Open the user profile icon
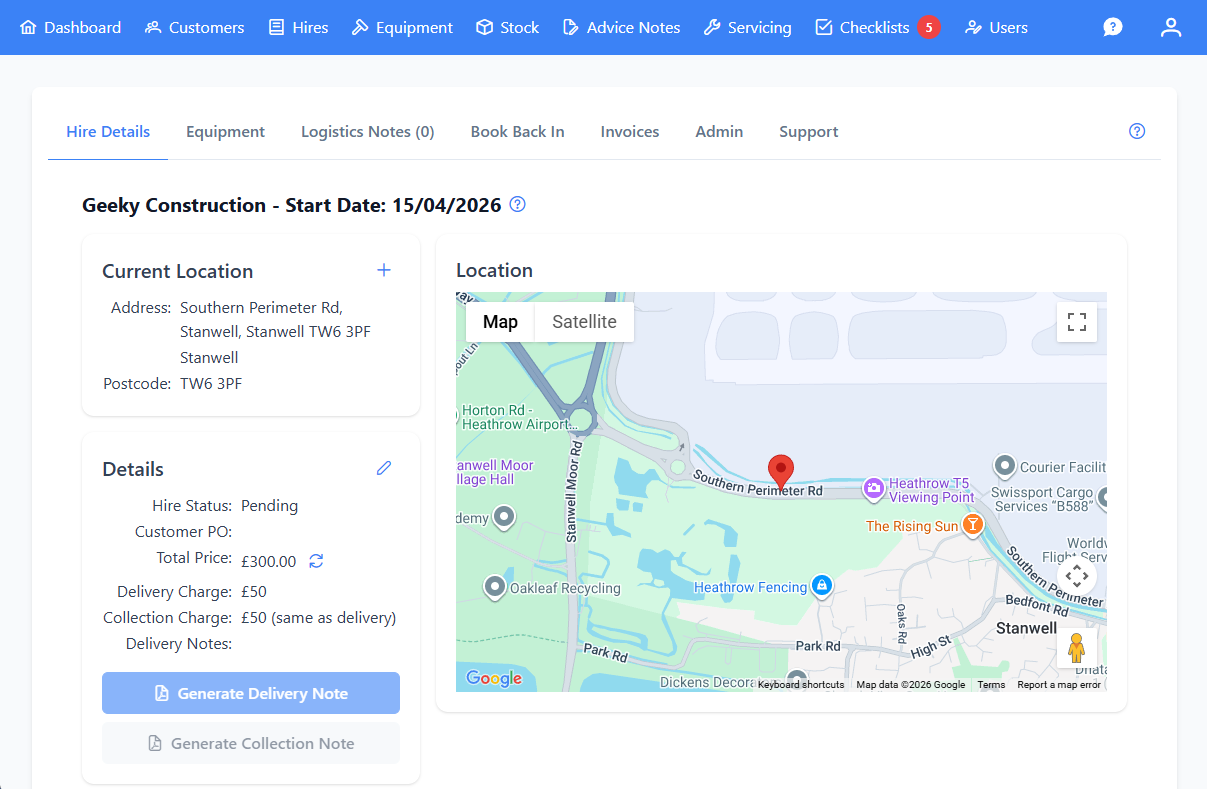This screenshot has width=1207, height=789. 1170,27
